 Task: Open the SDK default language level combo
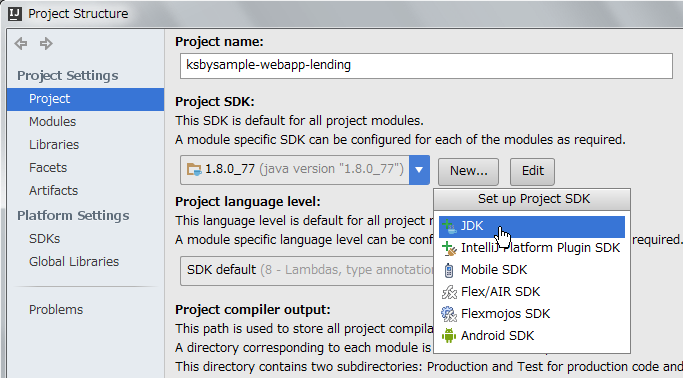click(307, 271)
